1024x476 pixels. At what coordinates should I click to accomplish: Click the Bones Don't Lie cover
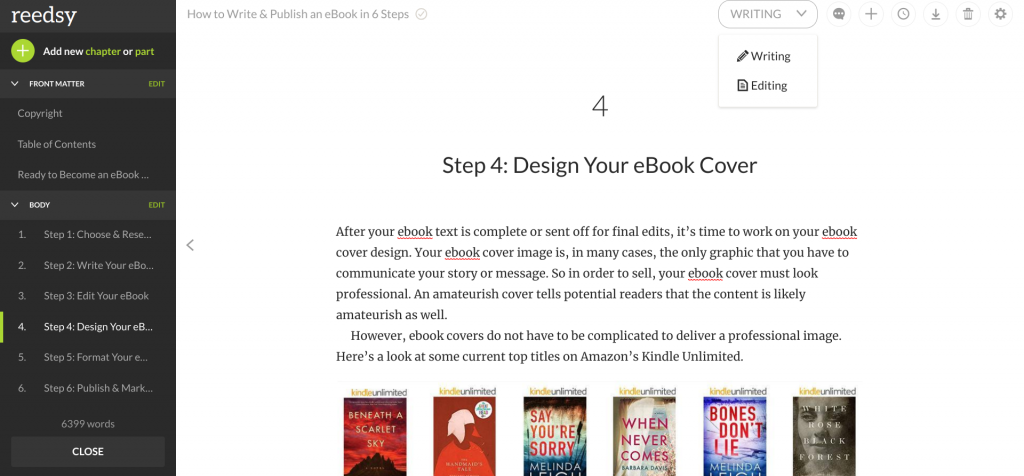(735, 436)
